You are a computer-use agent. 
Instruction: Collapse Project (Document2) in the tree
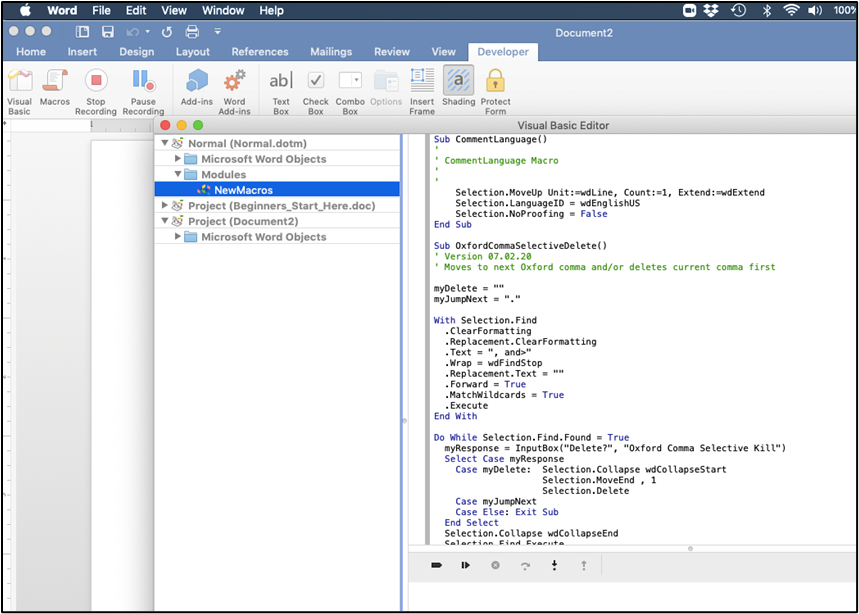pos(164,221)
